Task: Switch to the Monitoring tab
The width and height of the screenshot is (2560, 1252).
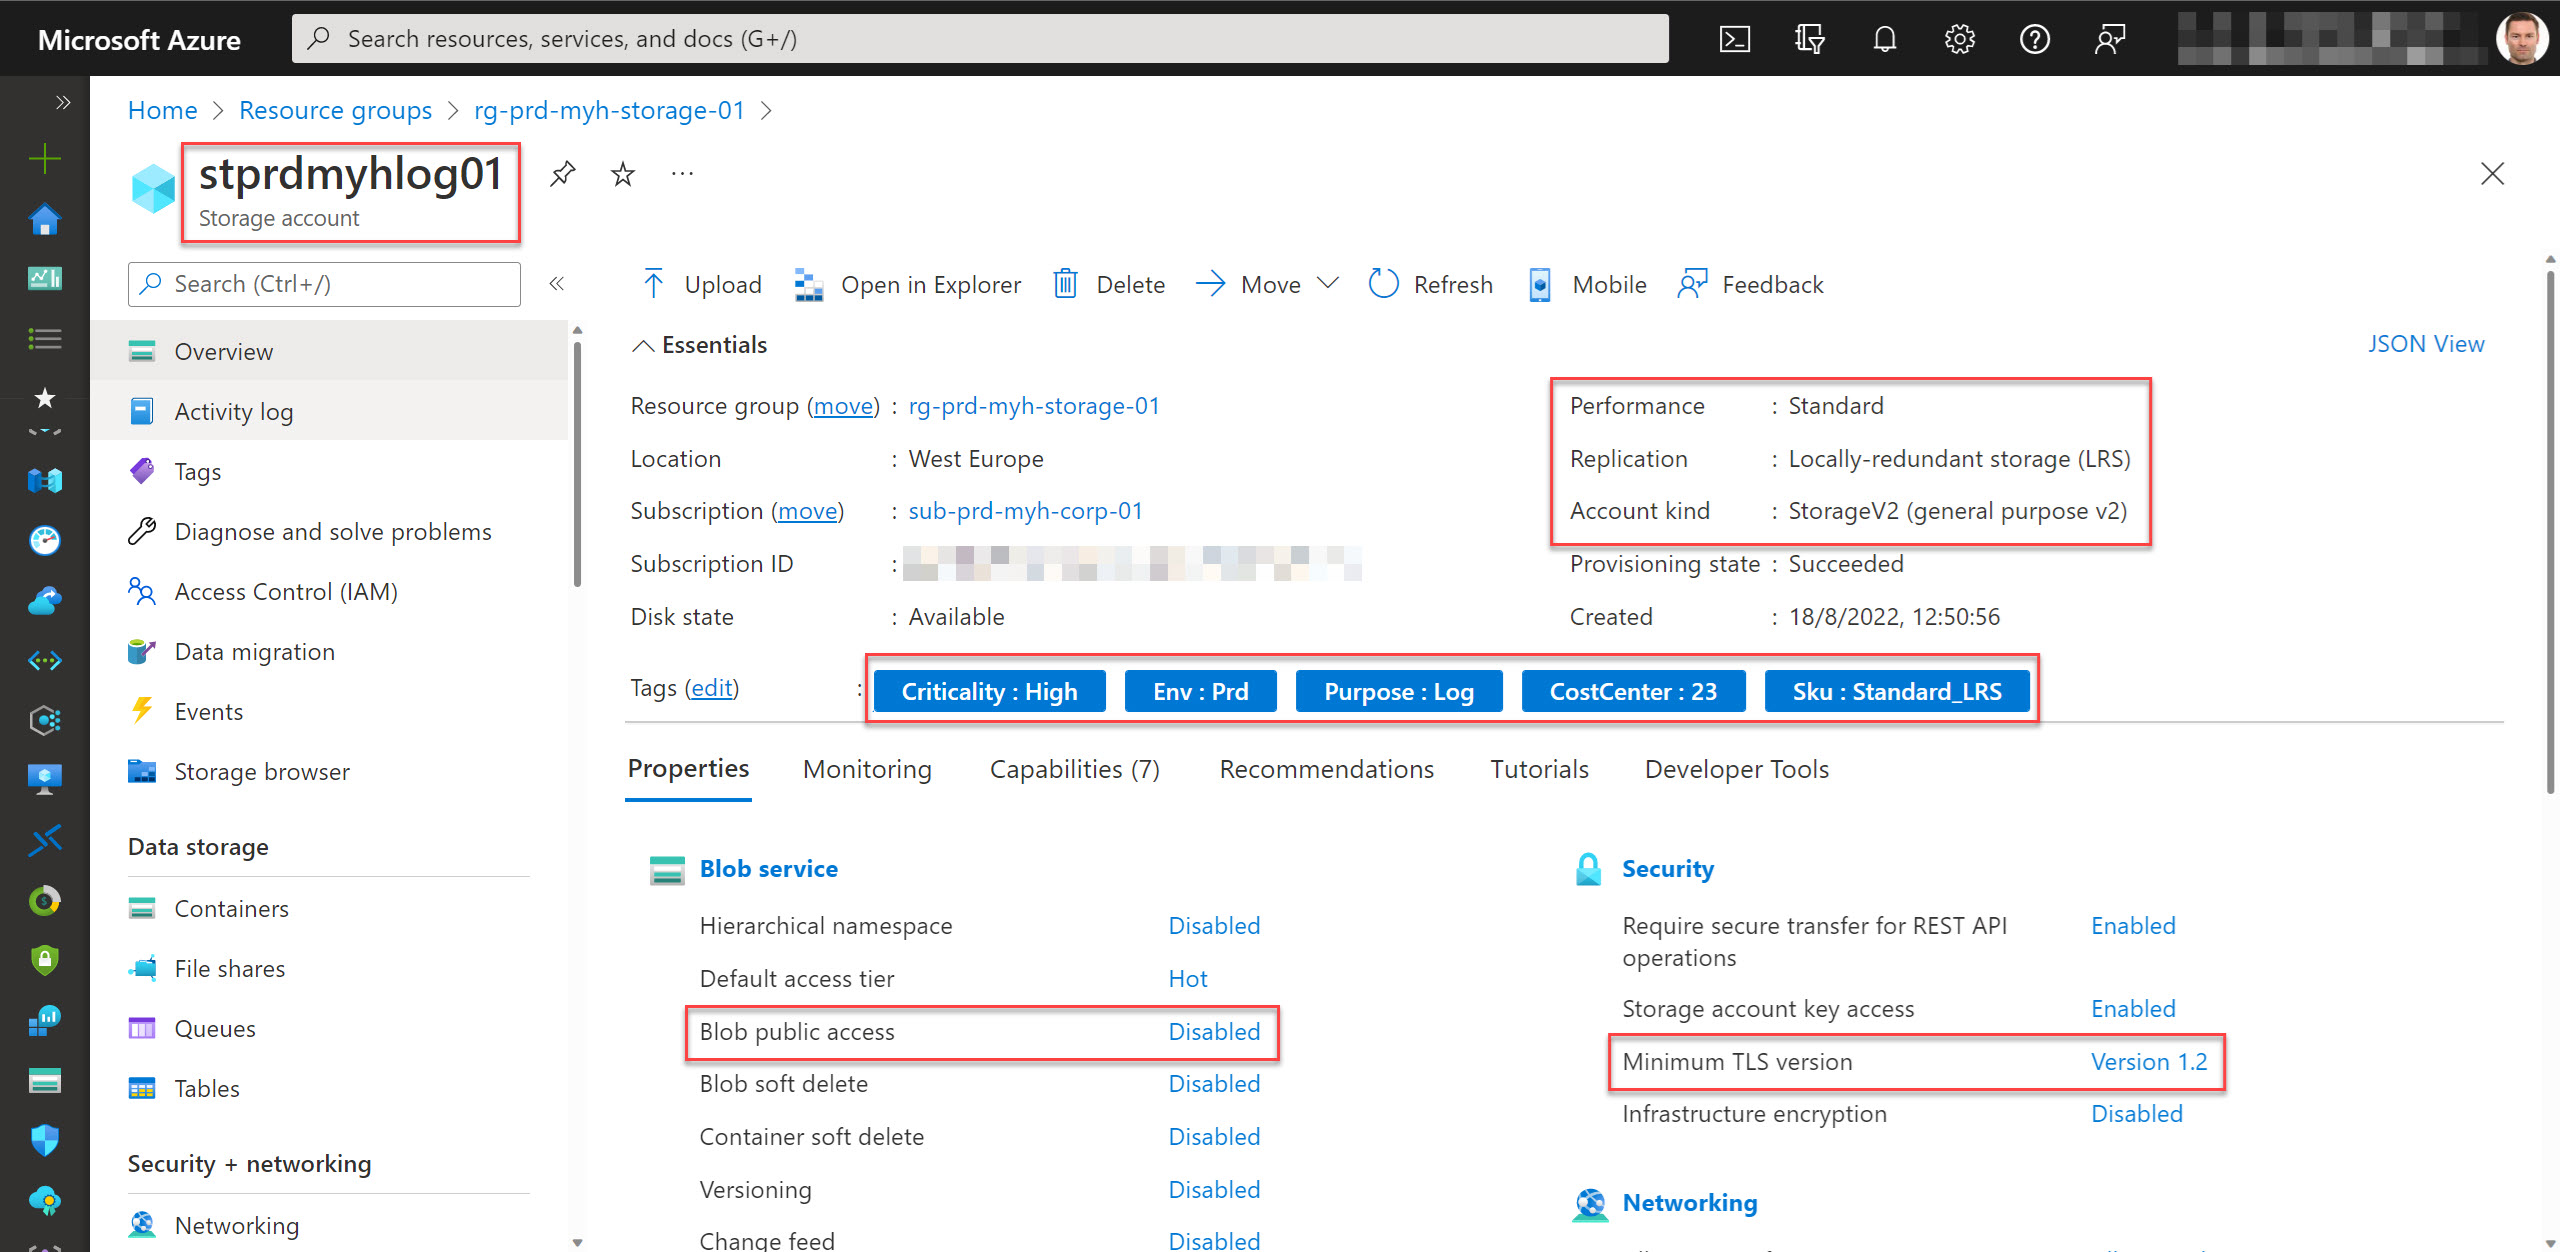Action: (x=866, y=769)
